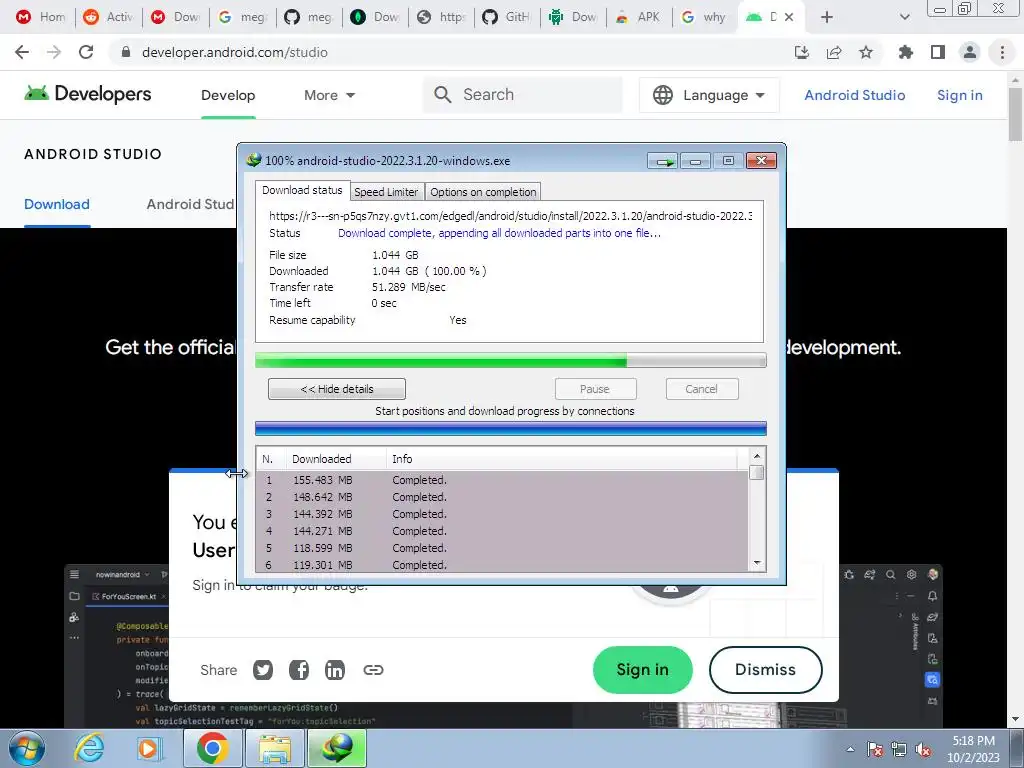Bookmark this page with the star
Image resolution: width=1024 pixels, height=768 pixels.
point(865,52)
